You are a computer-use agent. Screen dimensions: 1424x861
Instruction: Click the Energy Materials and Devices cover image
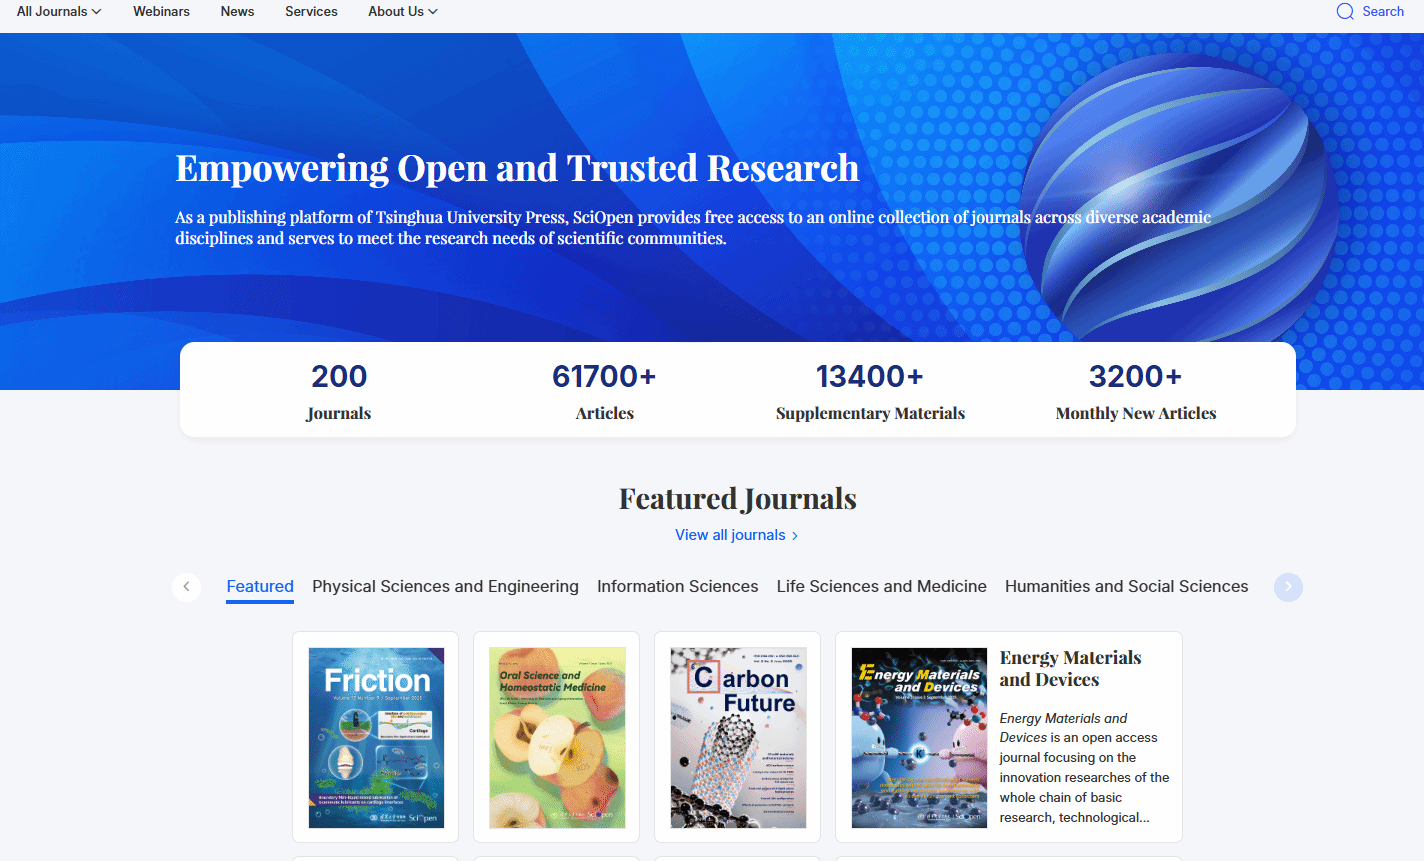(919, 737)
